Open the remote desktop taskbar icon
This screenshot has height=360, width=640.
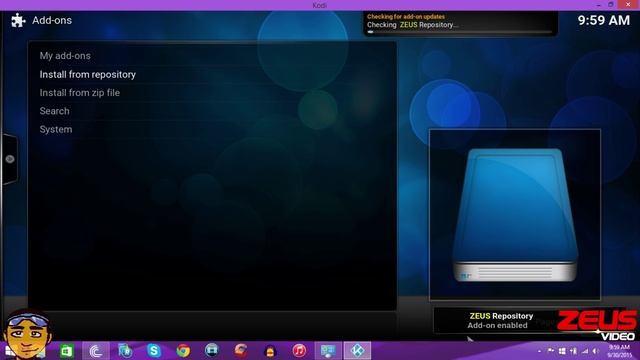coord(328,351)
